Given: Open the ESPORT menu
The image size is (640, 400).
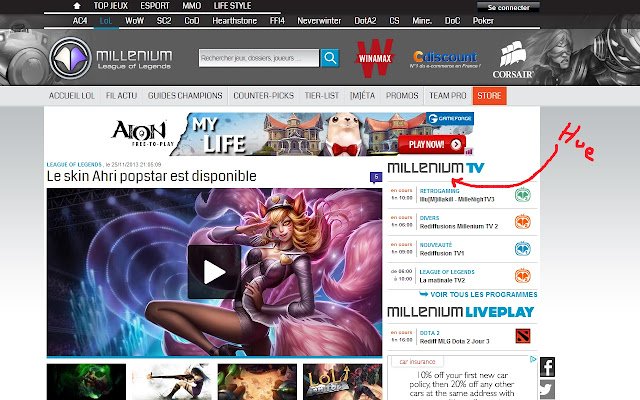Looking at the screenshot, I should [155, 6].
